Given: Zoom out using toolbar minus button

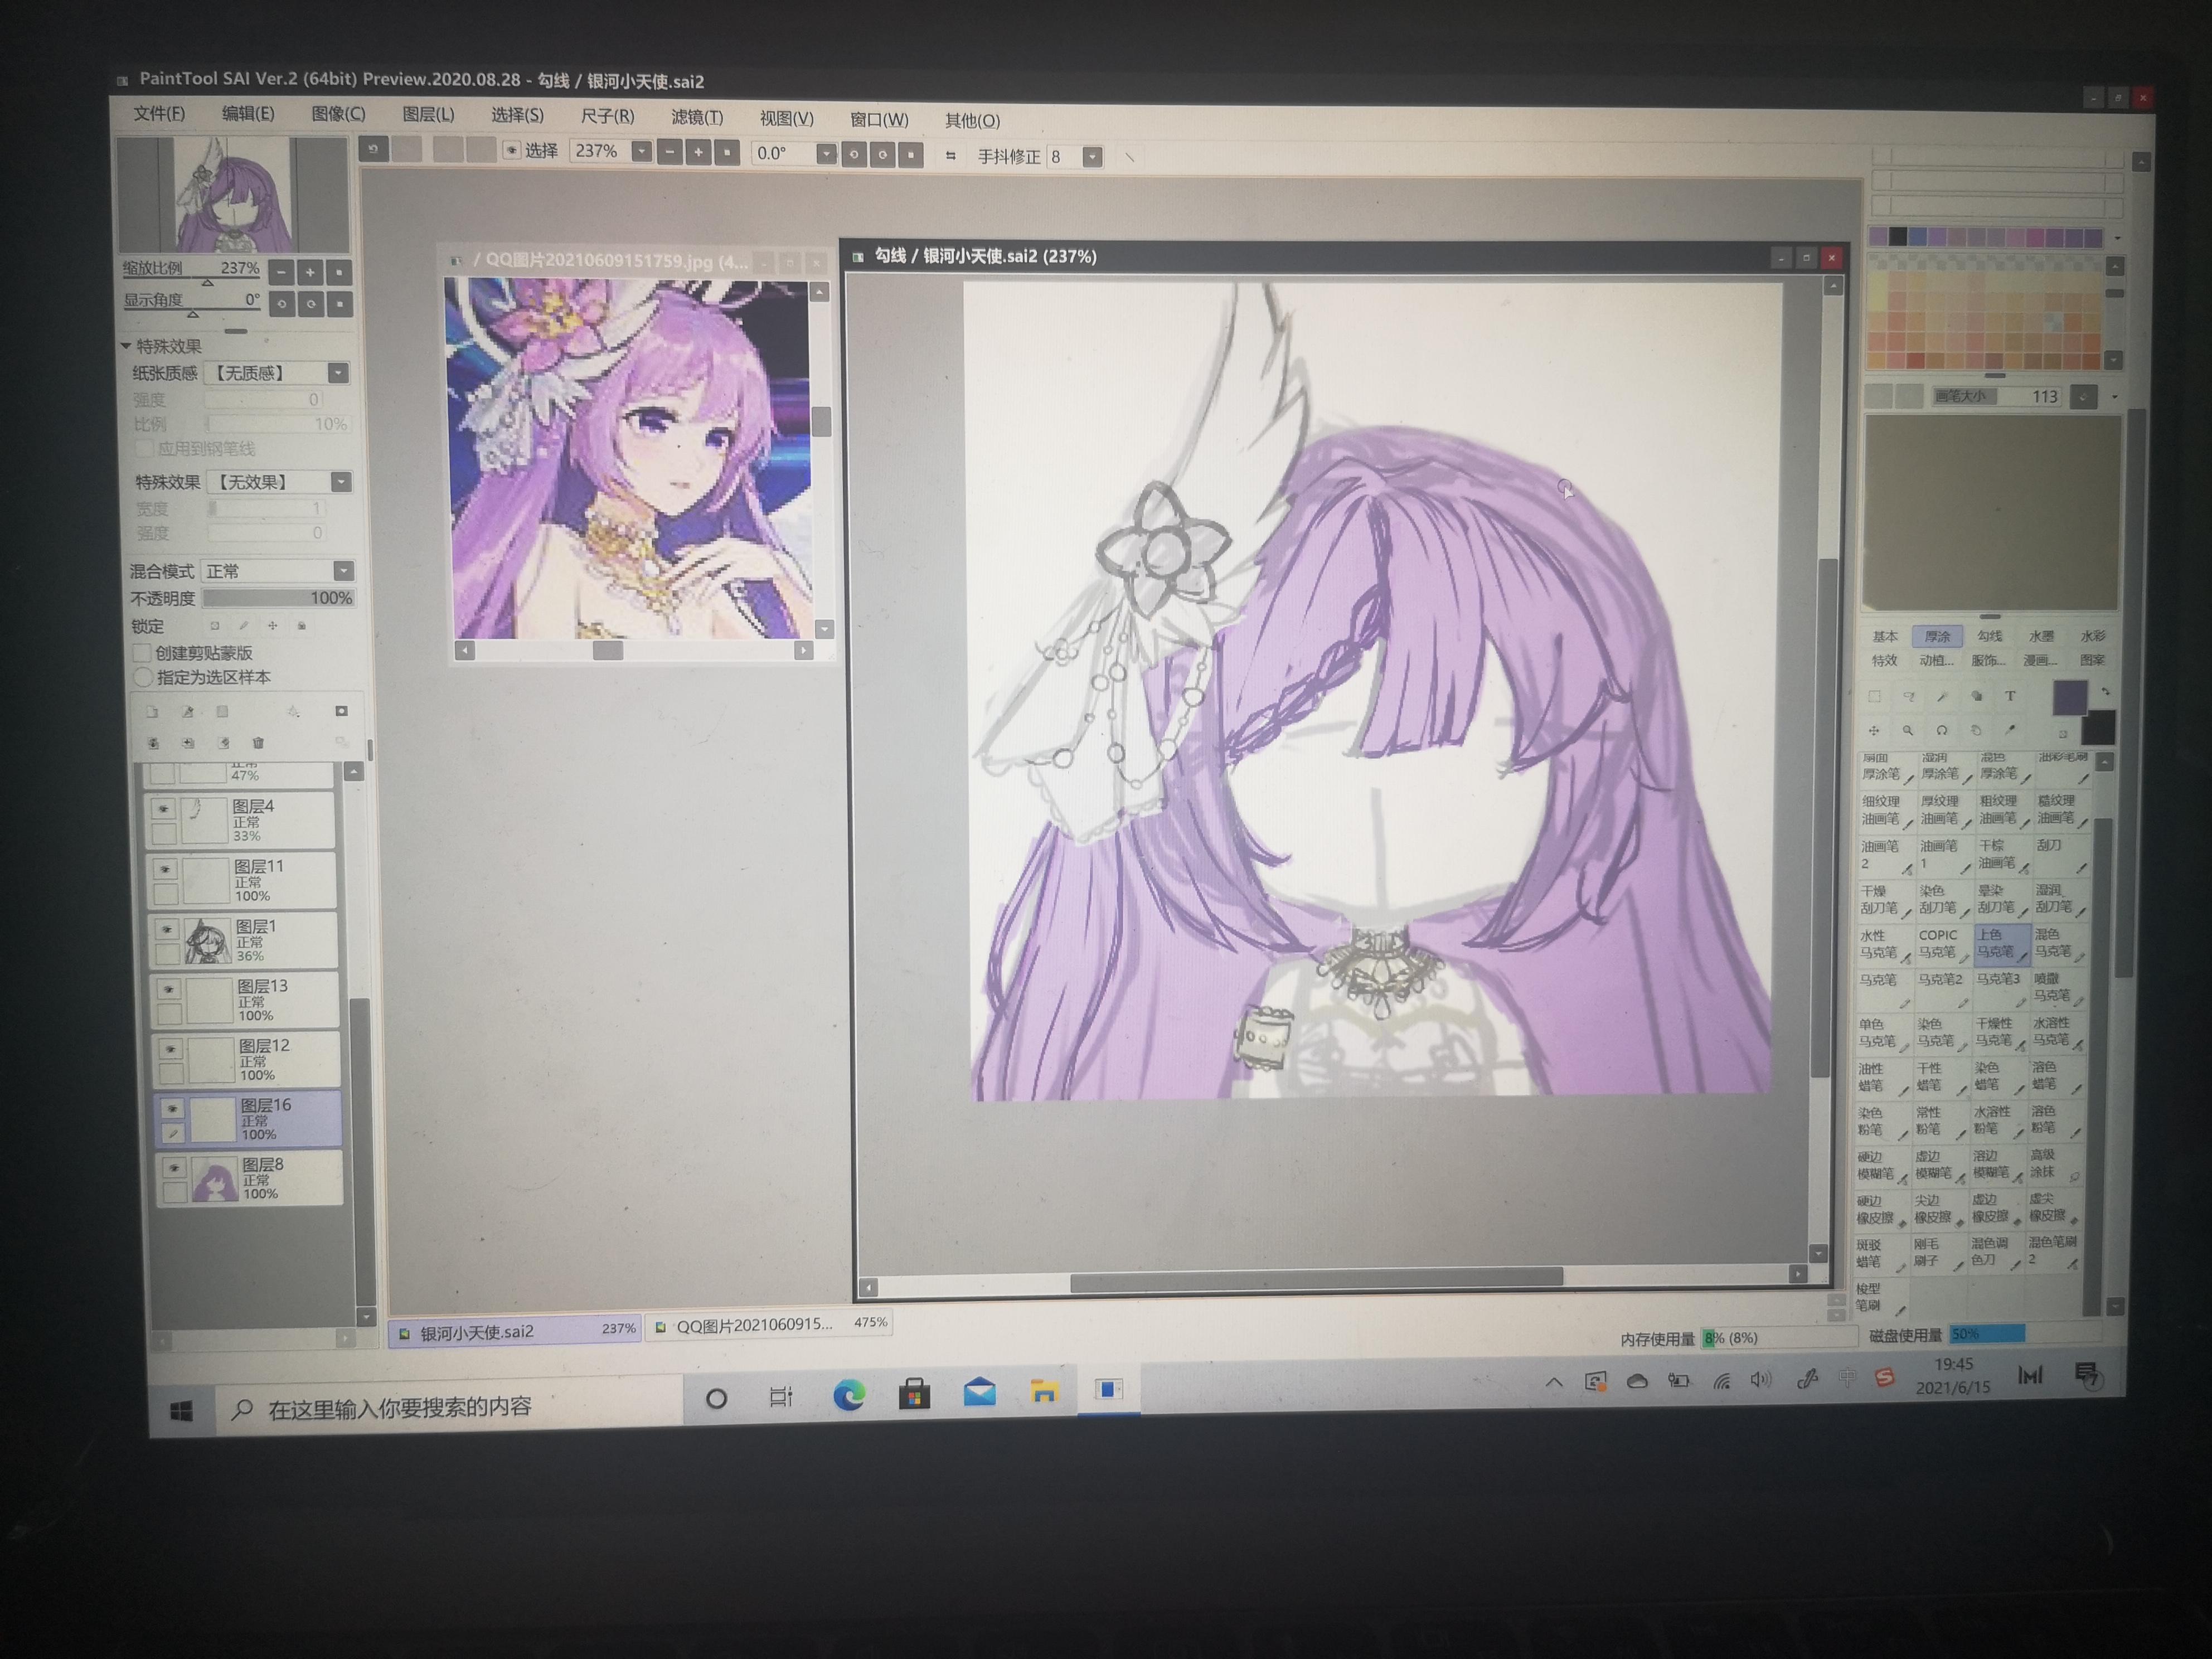Looking at the screenshot, I should [669, 153].
